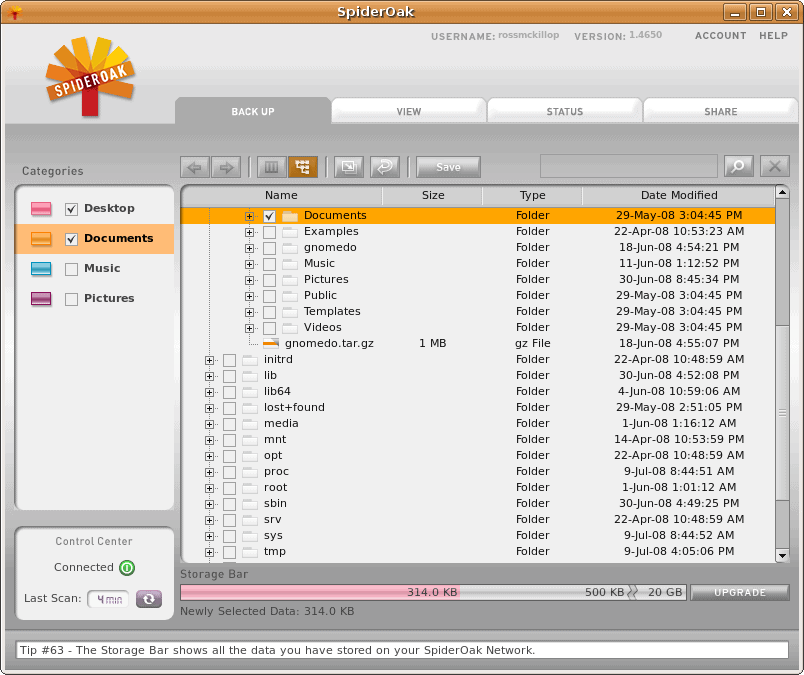This screenshot has width=804, height=675.
Task: Click the green Connected power icon
Action: click(x=127, y=568)
